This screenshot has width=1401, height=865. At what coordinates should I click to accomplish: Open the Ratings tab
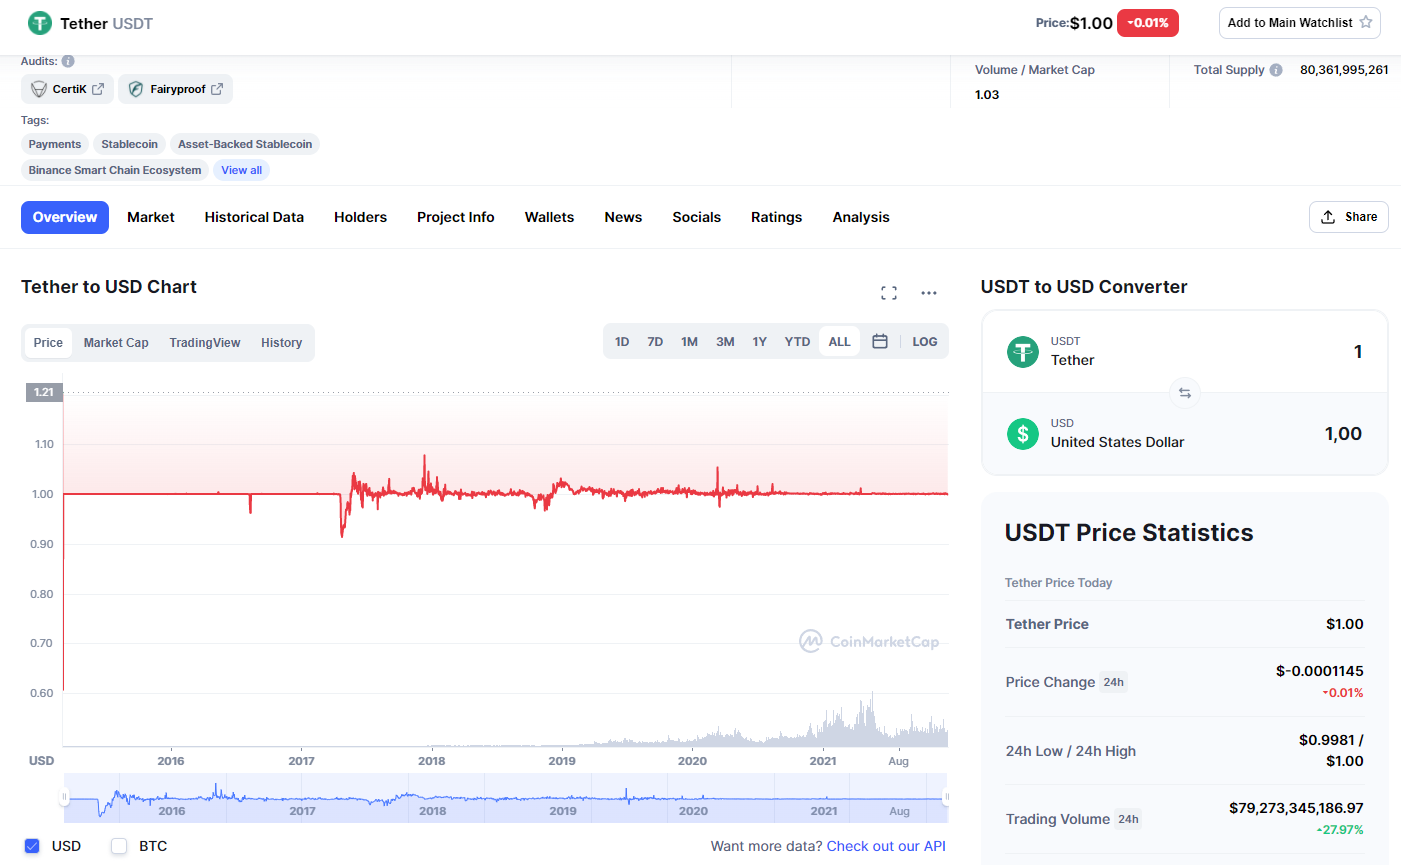pos(777,217)
